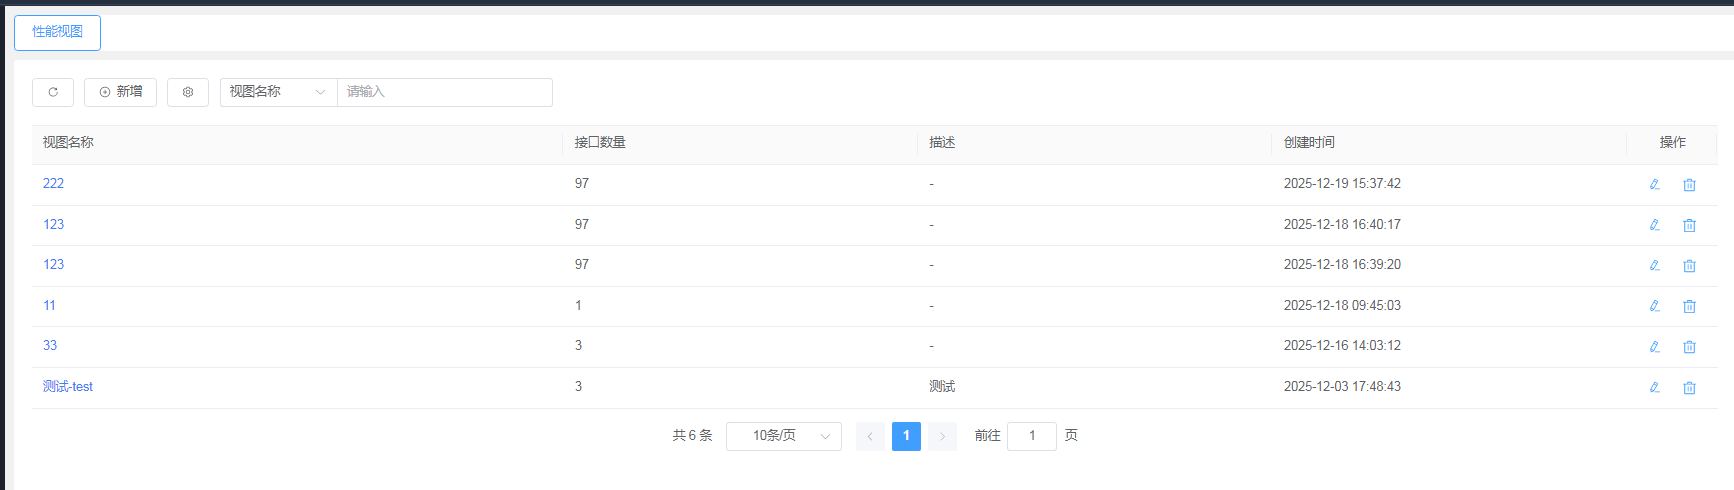This screenshot has height=490, width=1734.
Task: Open column settings gear icon
Action: 188,92
